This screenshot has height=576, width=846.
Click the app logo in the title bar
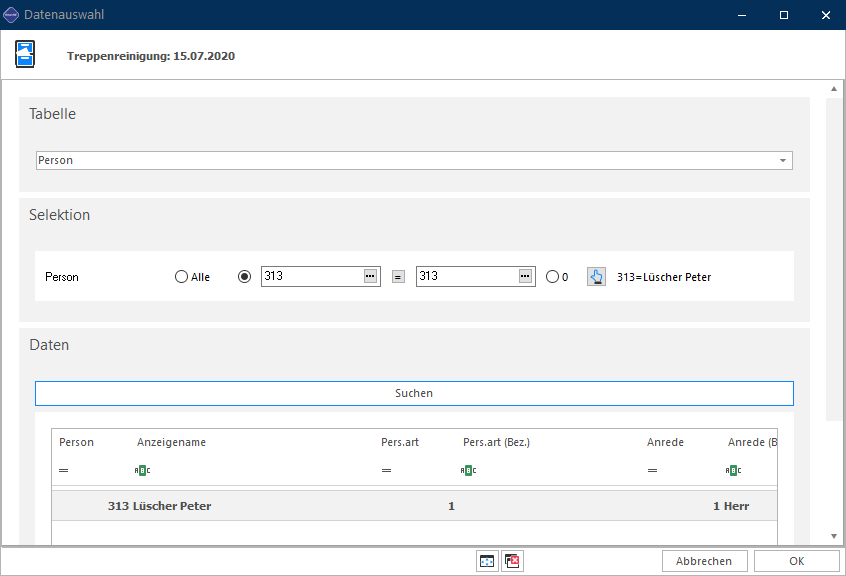[11, 15]
